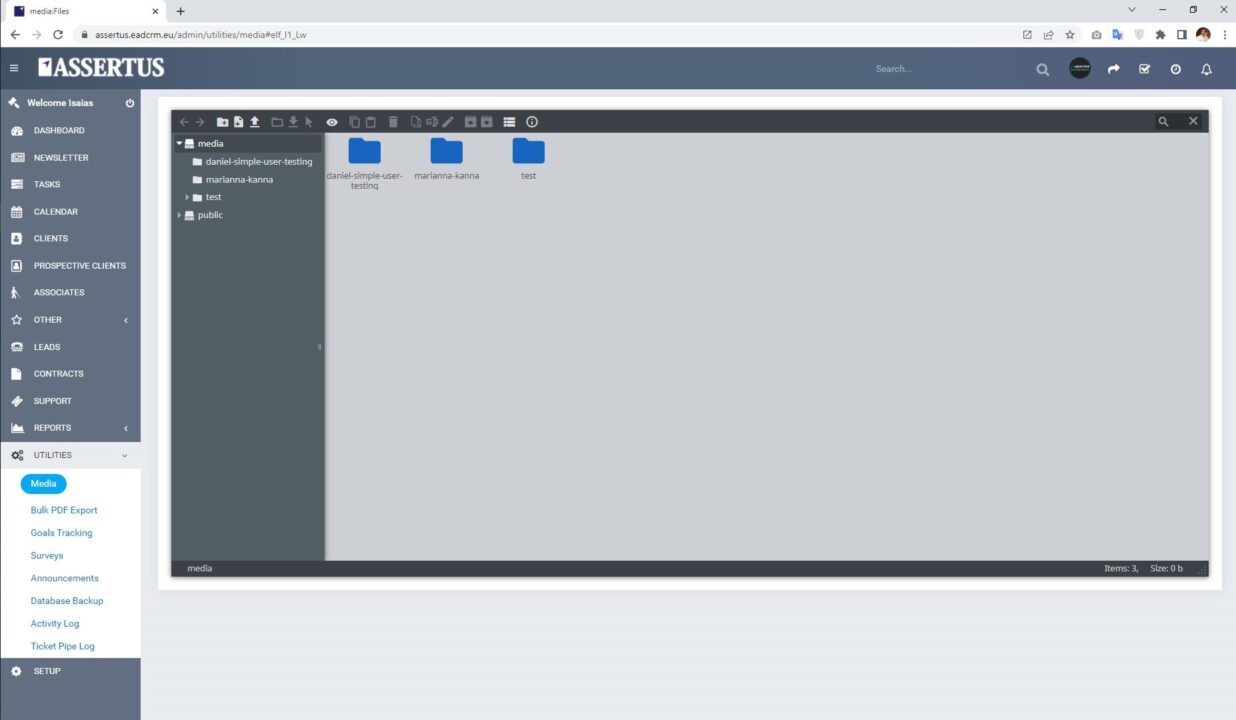Open the Database Backup link
The height and width of the screenshot is (720, 1236).
67,601
